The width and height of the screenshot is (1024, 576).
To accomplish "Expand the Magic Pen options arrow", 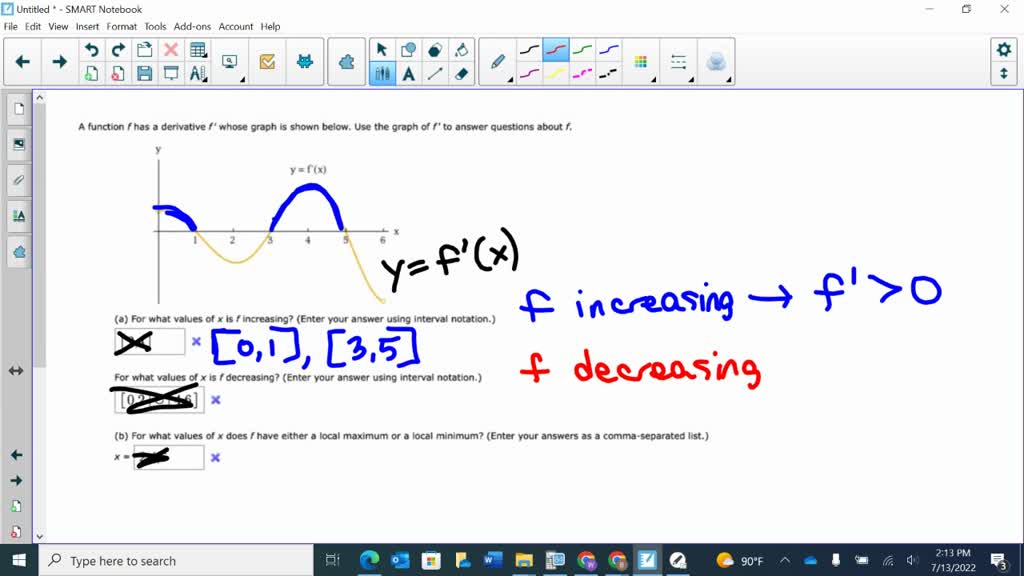I will [729, 79].
